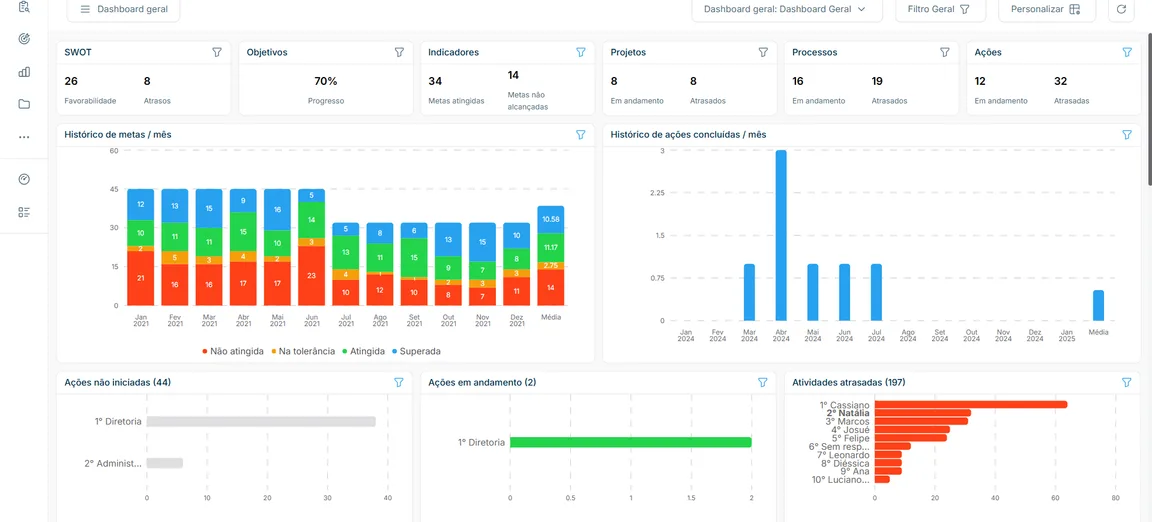The height and width of the screenshot is (522, 1152).
Task: Click Metas não alcançadas value 14
Action: coord(514,75)
